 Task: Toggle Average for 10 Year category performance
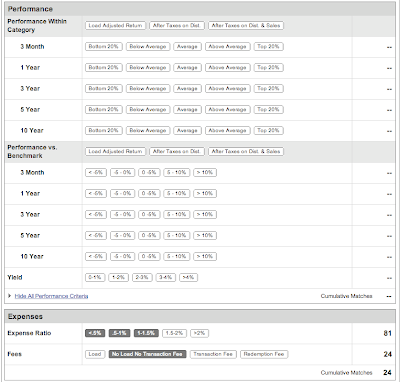tap(187, 131)
